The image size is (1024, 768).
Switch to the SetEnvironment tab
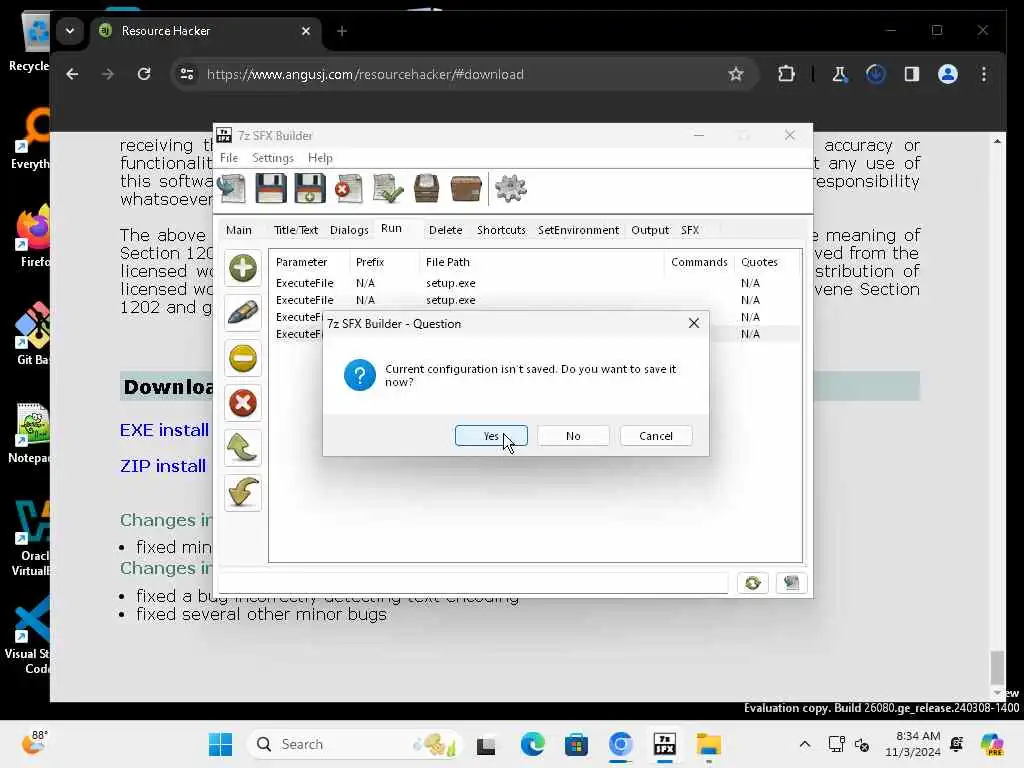click(578, 230)
